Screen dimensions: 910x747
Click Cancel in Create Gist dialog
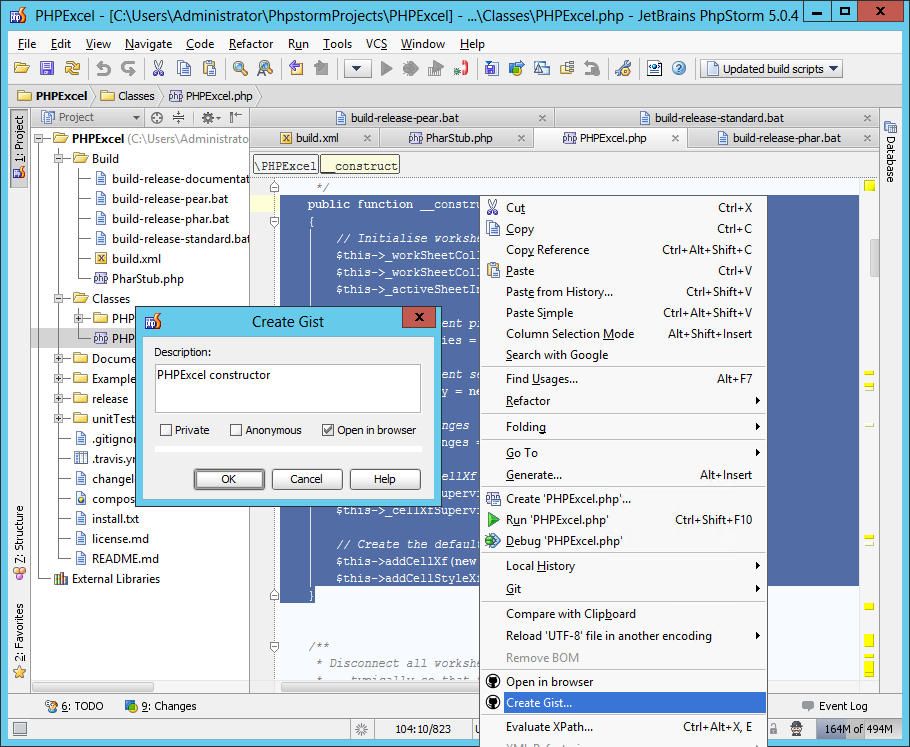pos(306,479)
